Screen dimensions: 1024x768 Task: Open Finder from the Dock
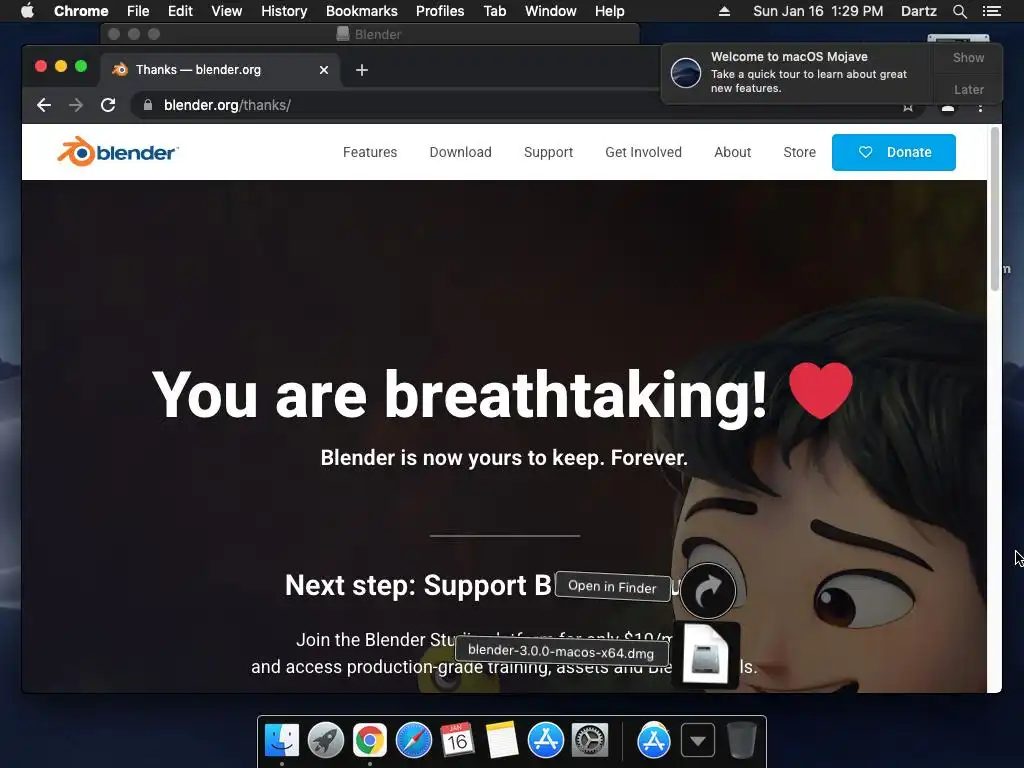point(282,741)
